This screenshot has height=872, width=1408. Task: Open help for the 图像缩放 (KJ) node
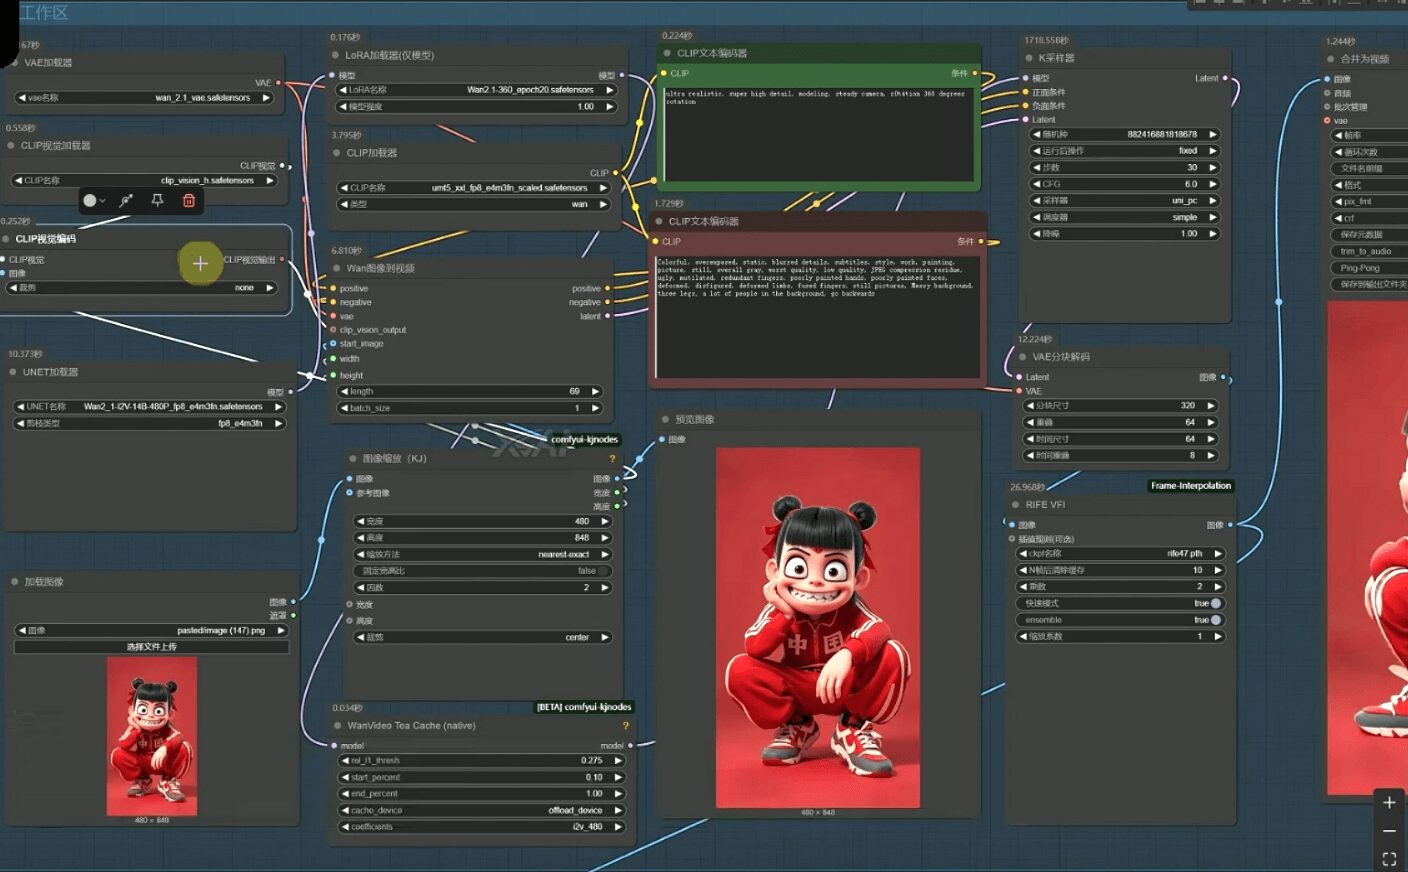tap(612, 459)
